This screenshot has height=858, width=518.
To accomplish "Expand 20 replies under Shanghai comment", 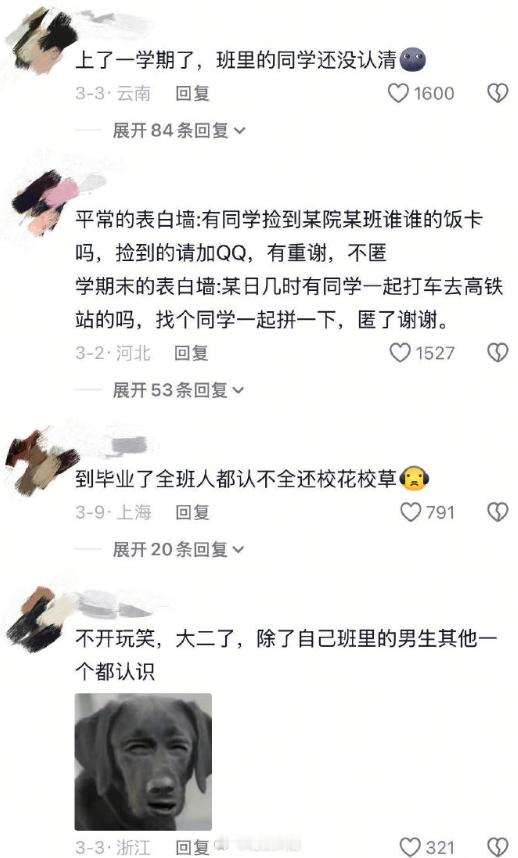I will pos(179,549).
